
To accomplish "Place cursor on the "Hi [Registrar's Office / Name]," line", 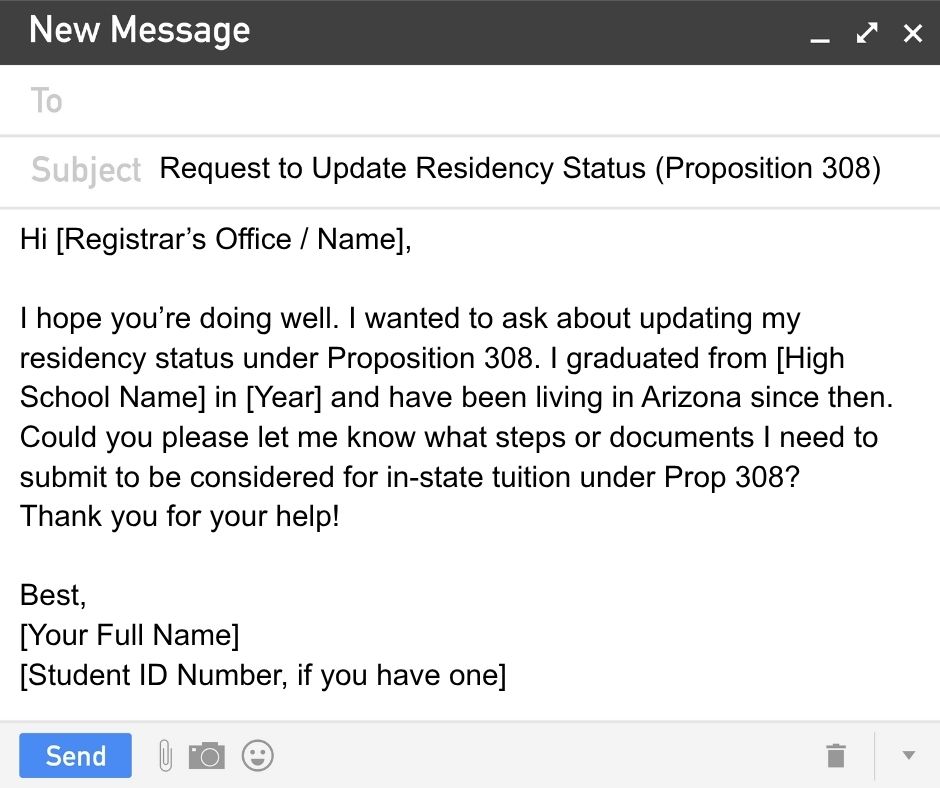I will click(x=216, y=240).
